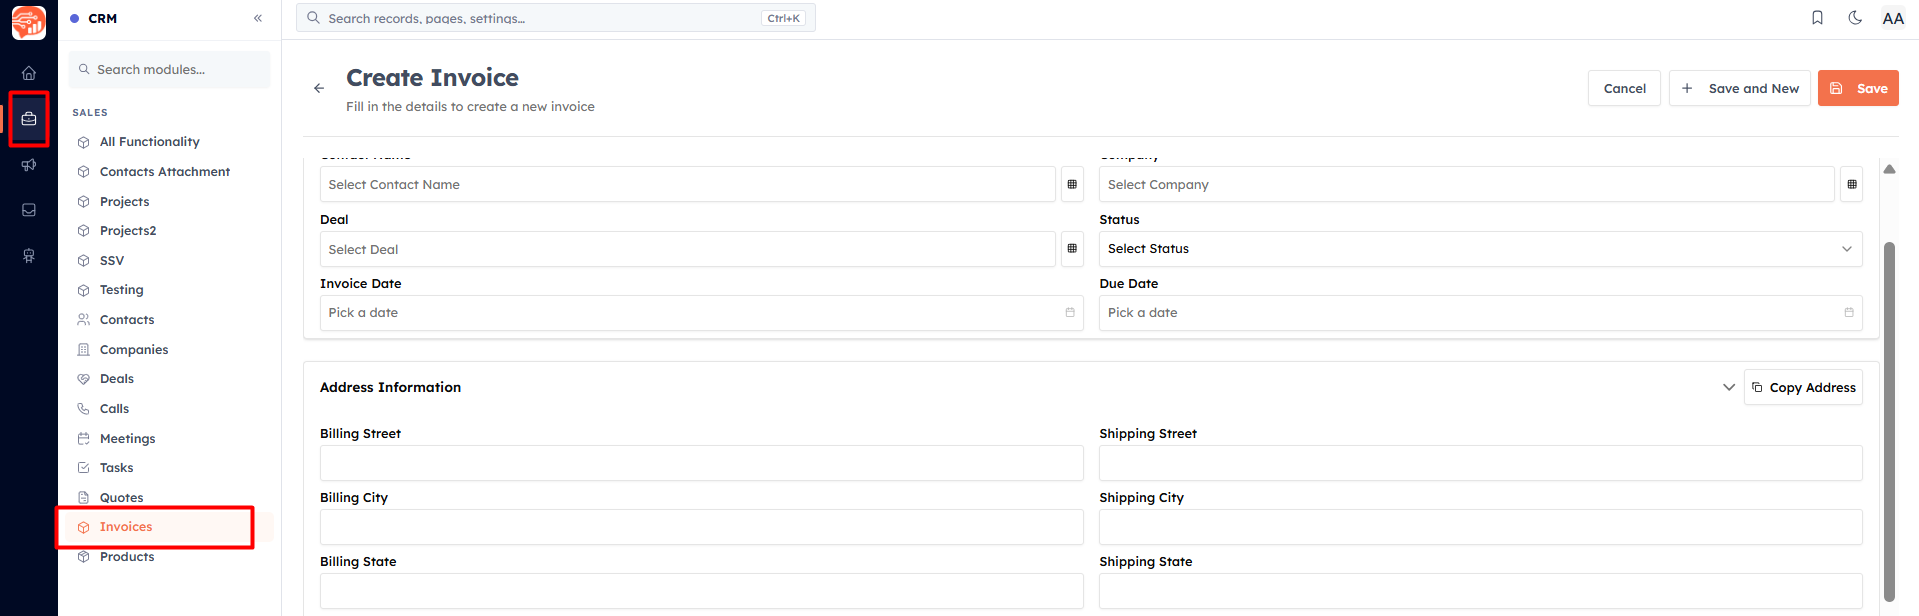Click the Shipping State input

tap(1480, 591)
